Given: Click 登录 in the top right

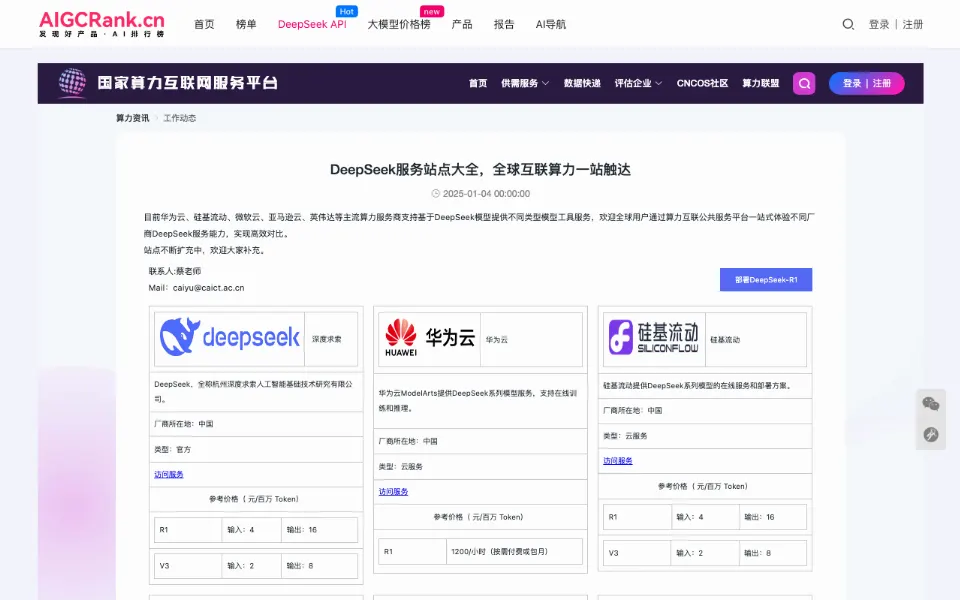Looking at the screenshot, I should 879,24.
